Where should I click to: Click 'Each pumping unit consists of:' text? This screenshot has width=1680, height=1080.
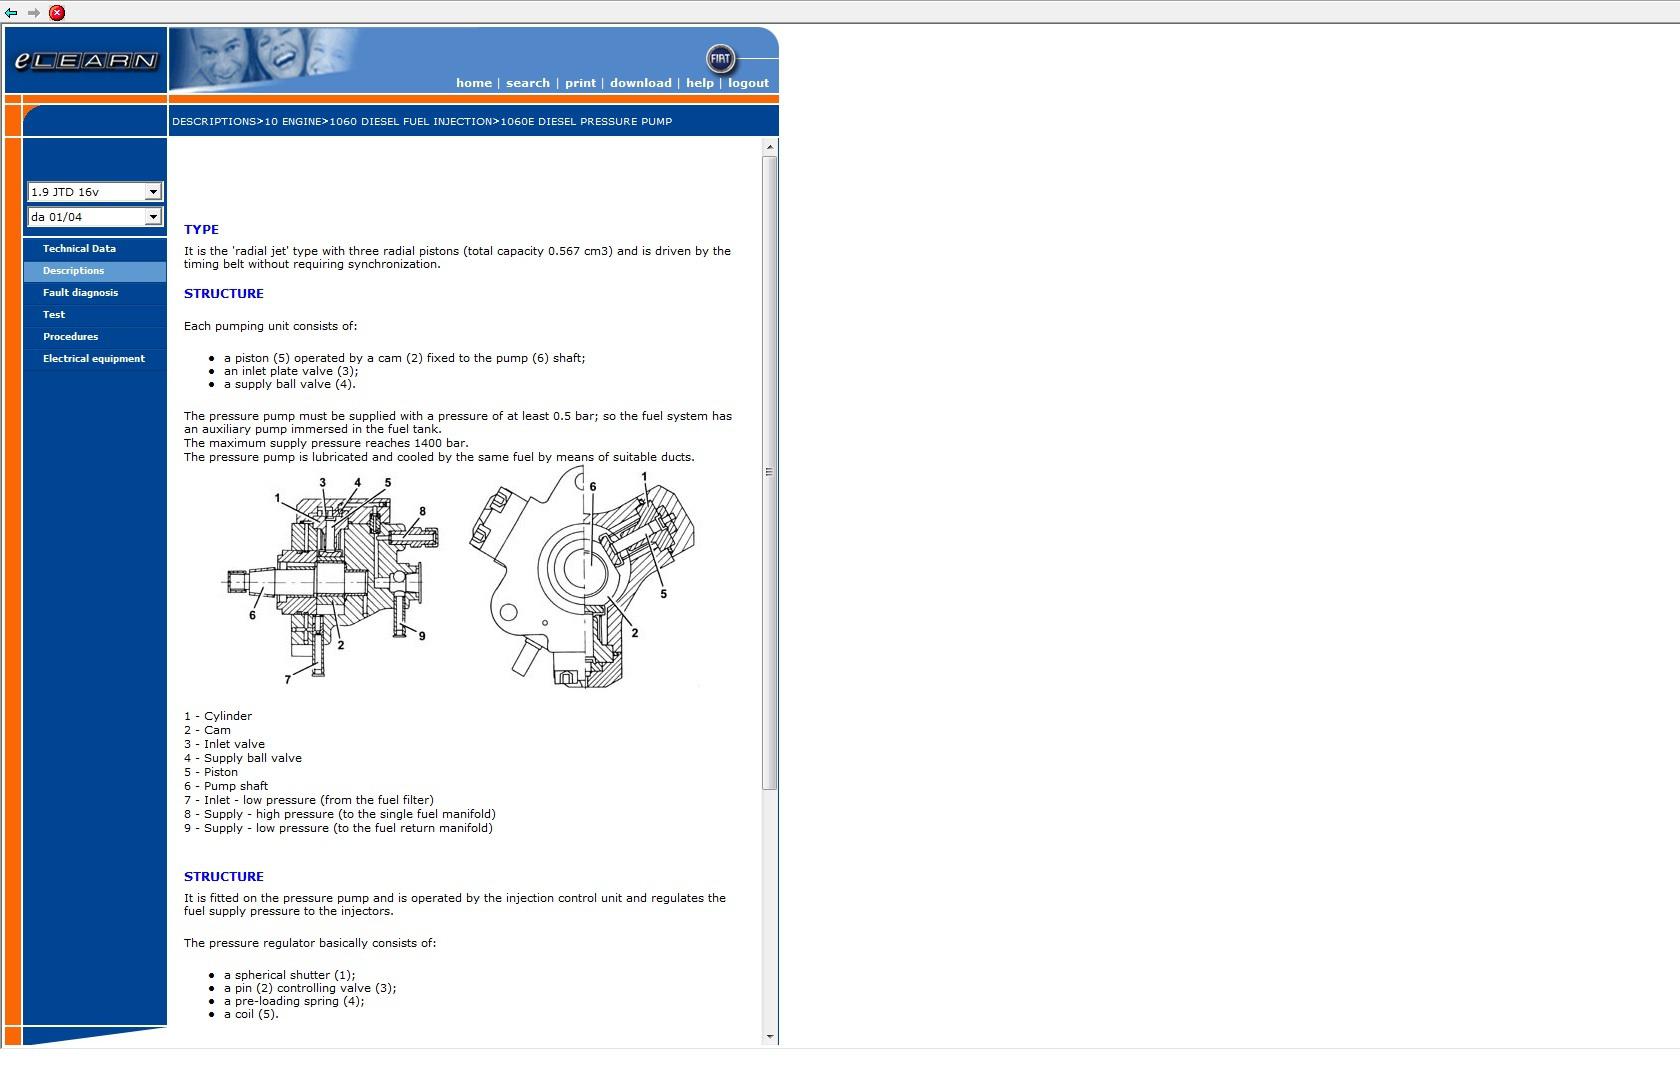pos(270,326)
